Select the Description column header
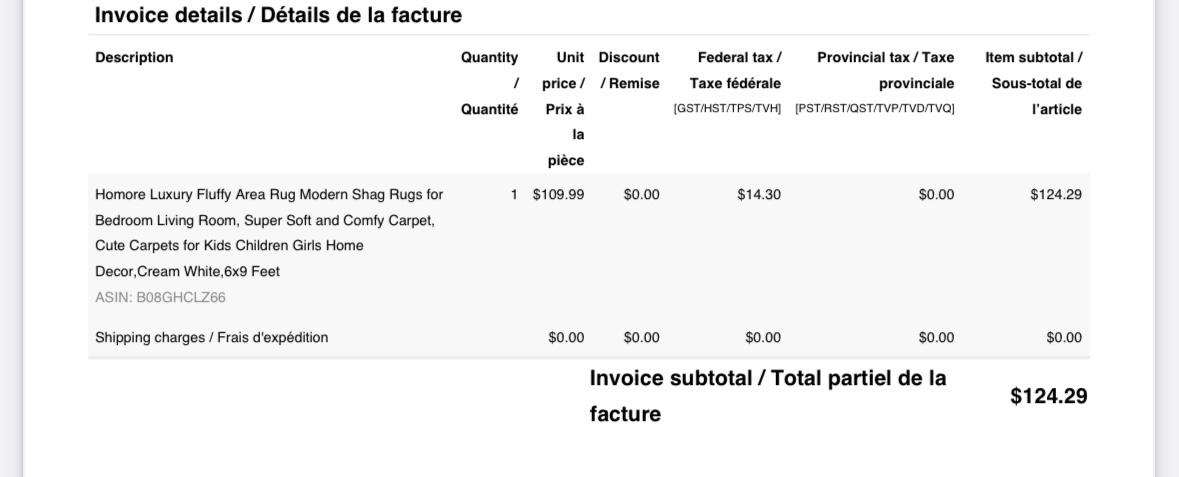The height and width of the screenshot is (477, 1179). (135, 58)
